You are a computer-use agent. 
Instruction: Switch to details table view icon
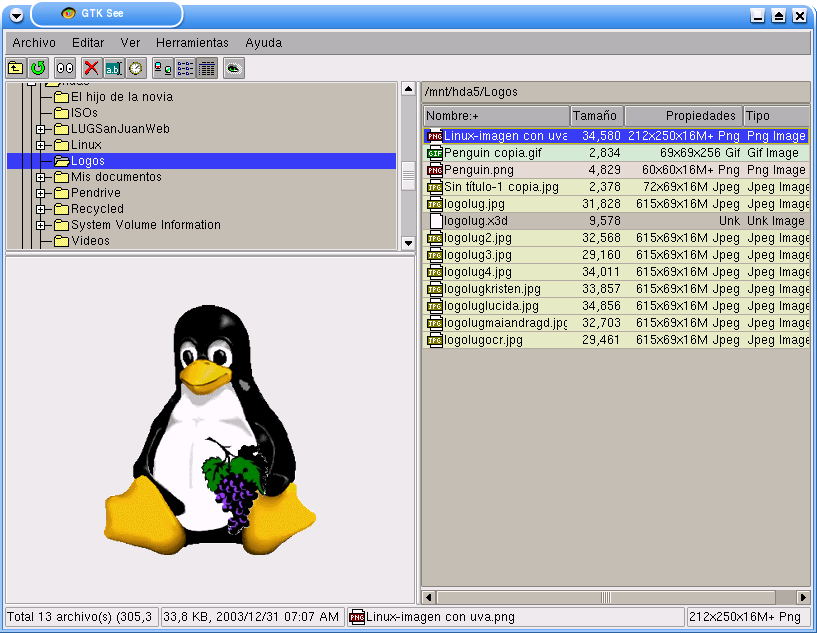(207, 68)
